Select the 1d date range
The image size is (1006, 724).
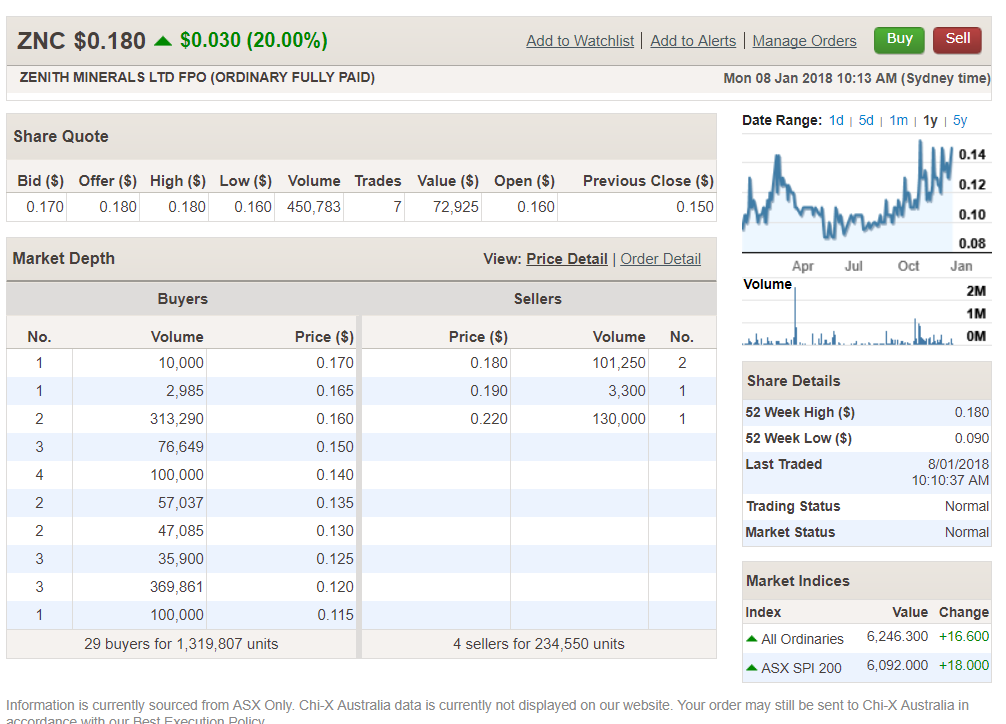coord(836,121)
